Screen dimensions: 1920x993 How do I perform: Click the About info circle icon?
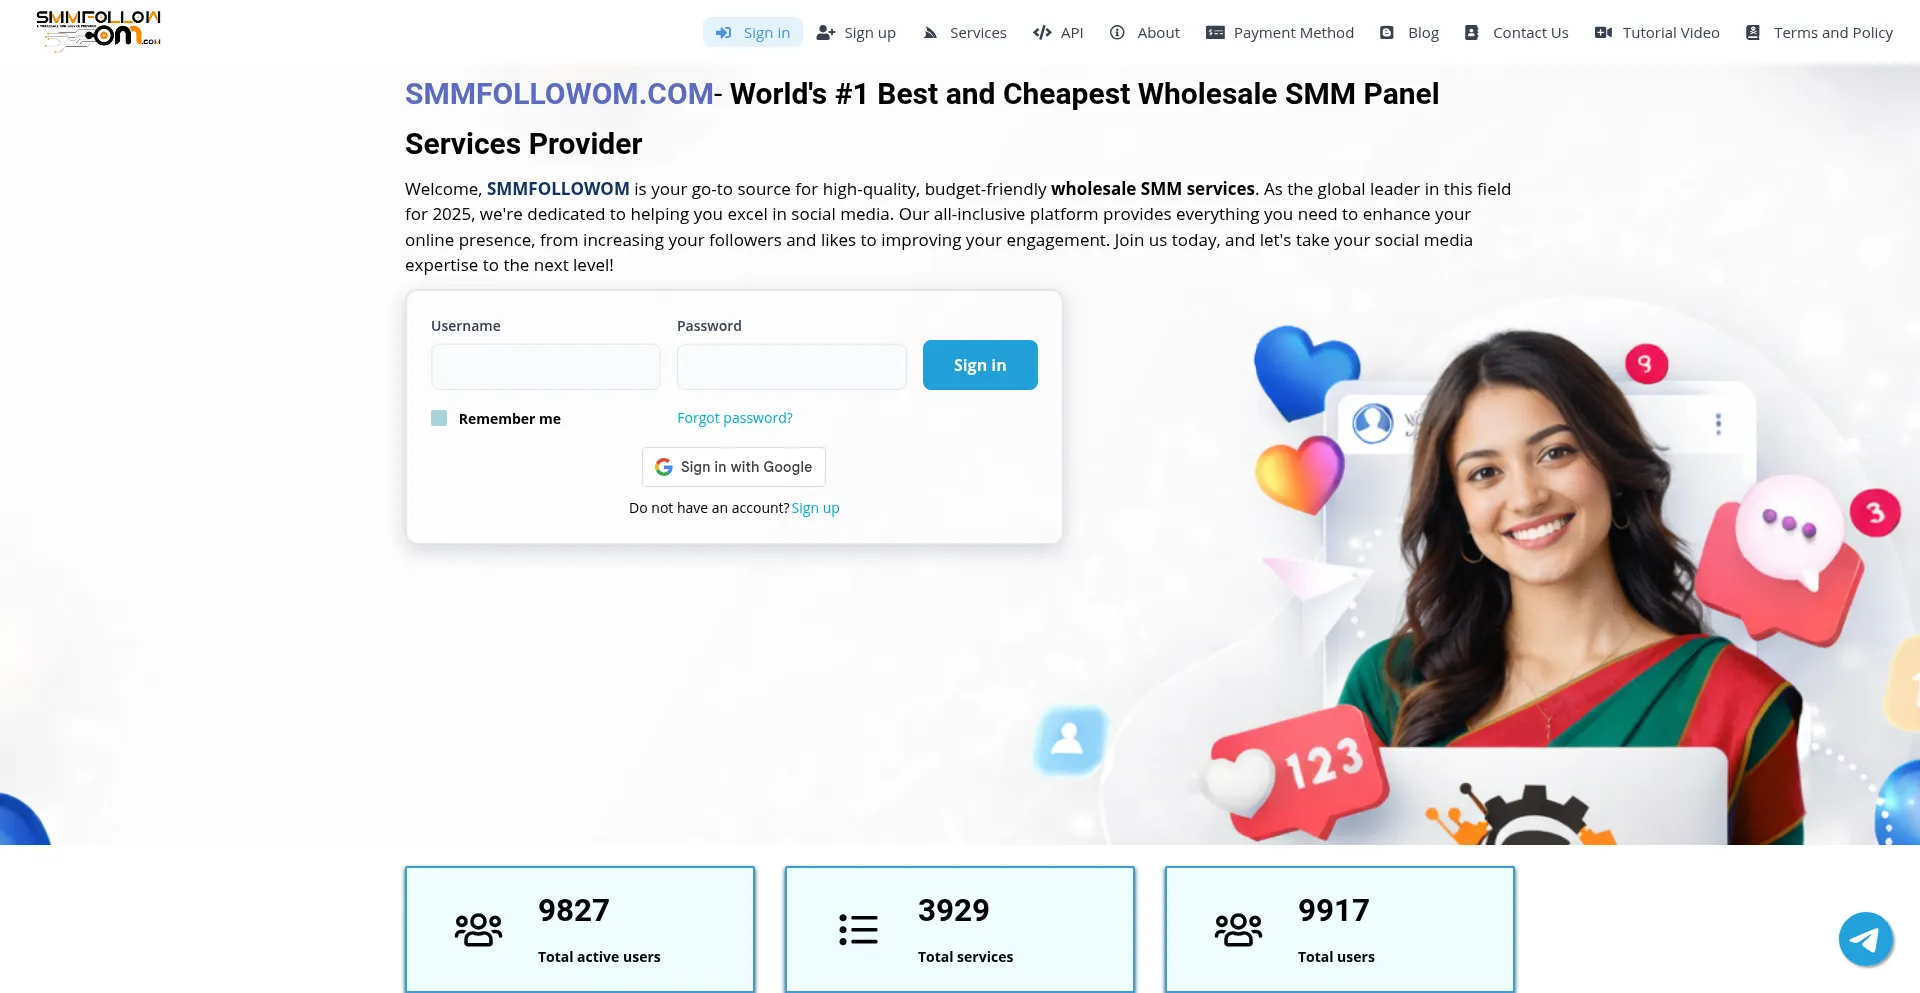point(1117,33)
